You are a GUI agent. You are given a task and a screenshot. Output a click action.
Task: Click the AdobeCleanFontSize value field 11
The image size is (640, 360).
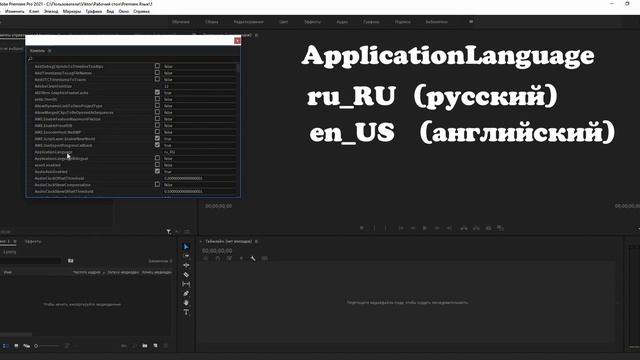coord(199,86)
